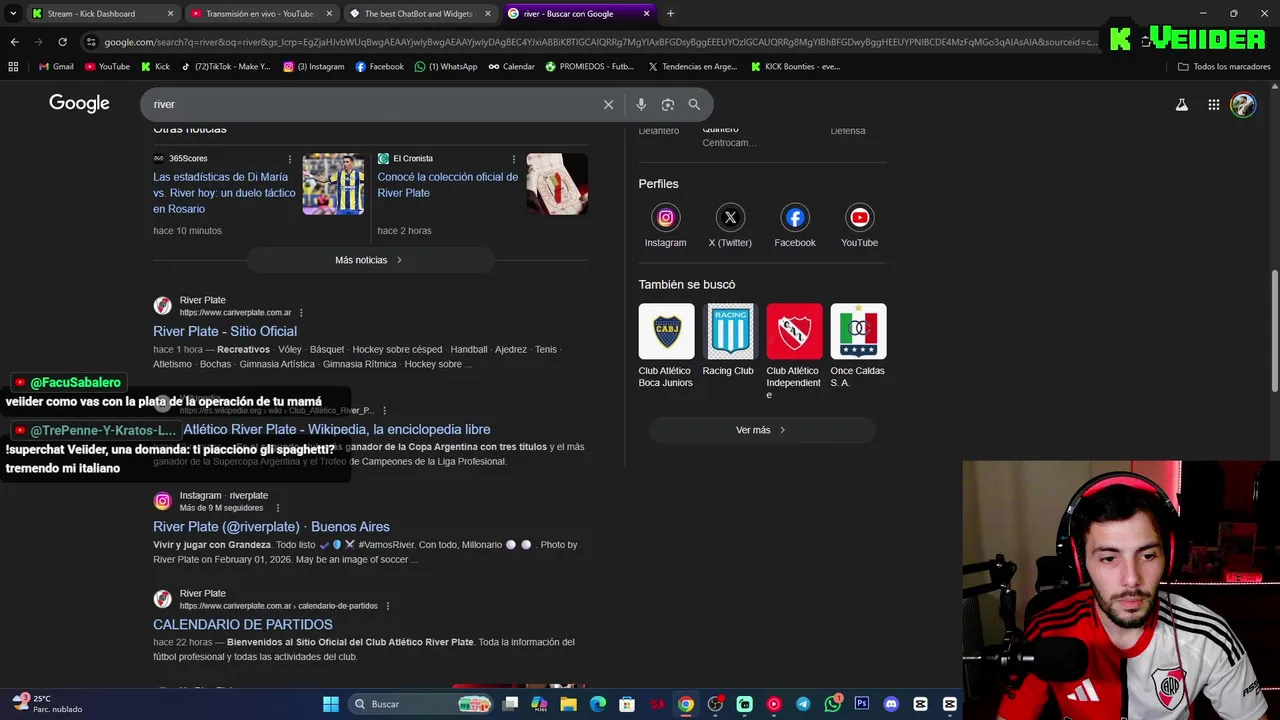Open the River Plate - Sitio Oficial link

225,331
